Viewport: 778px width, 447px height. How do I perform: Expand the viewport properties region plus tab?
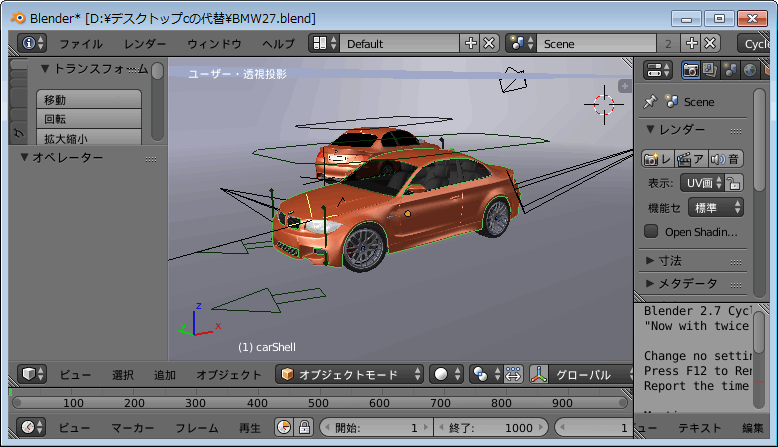(625, 86)
